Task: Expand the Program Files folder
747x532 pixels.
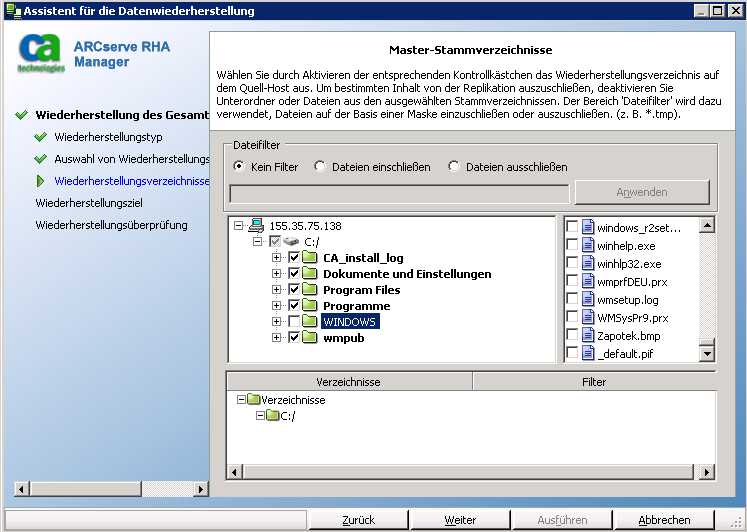Action: pyautogui.click(x=276, y=290)
